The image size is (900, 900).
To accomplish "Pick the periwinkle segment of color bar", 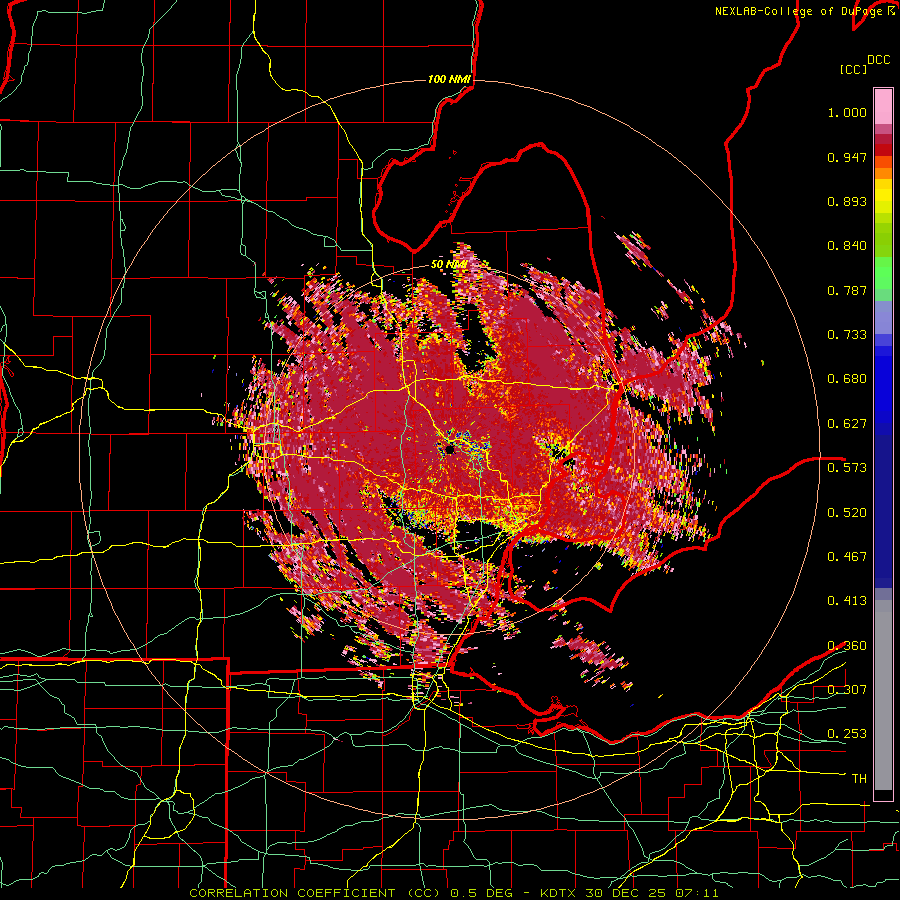I will pos(883,317).
